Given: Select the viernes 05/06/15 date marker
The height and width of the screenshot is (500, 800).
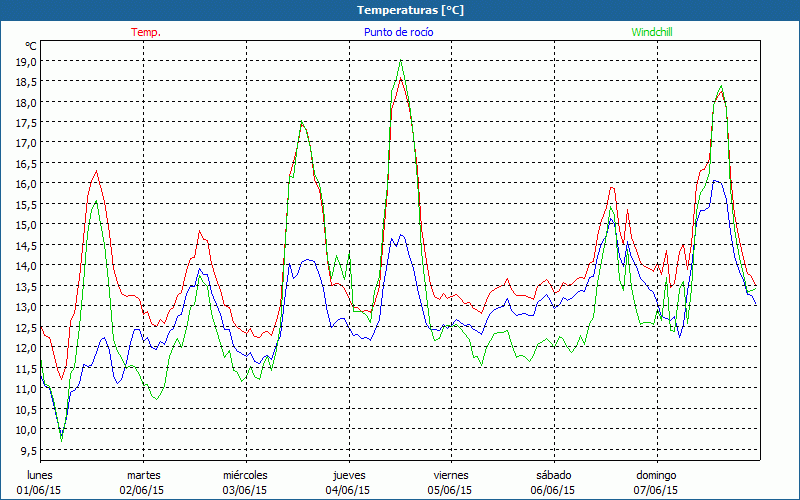Looking at the screenshot, I should coord(450,482).
